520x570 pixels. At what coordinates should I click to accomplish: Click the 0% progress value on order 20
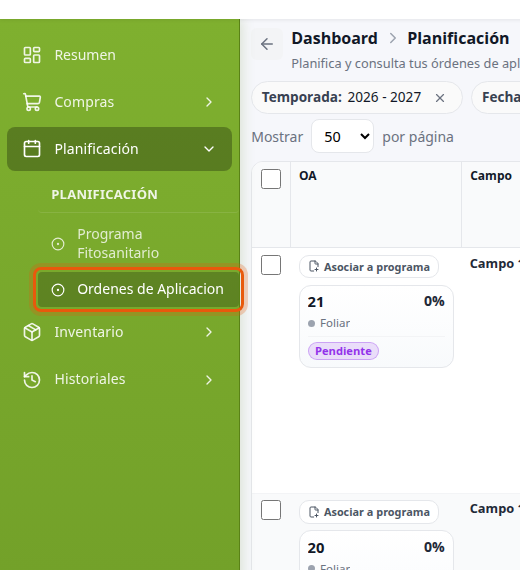click(x=434, y=547)
